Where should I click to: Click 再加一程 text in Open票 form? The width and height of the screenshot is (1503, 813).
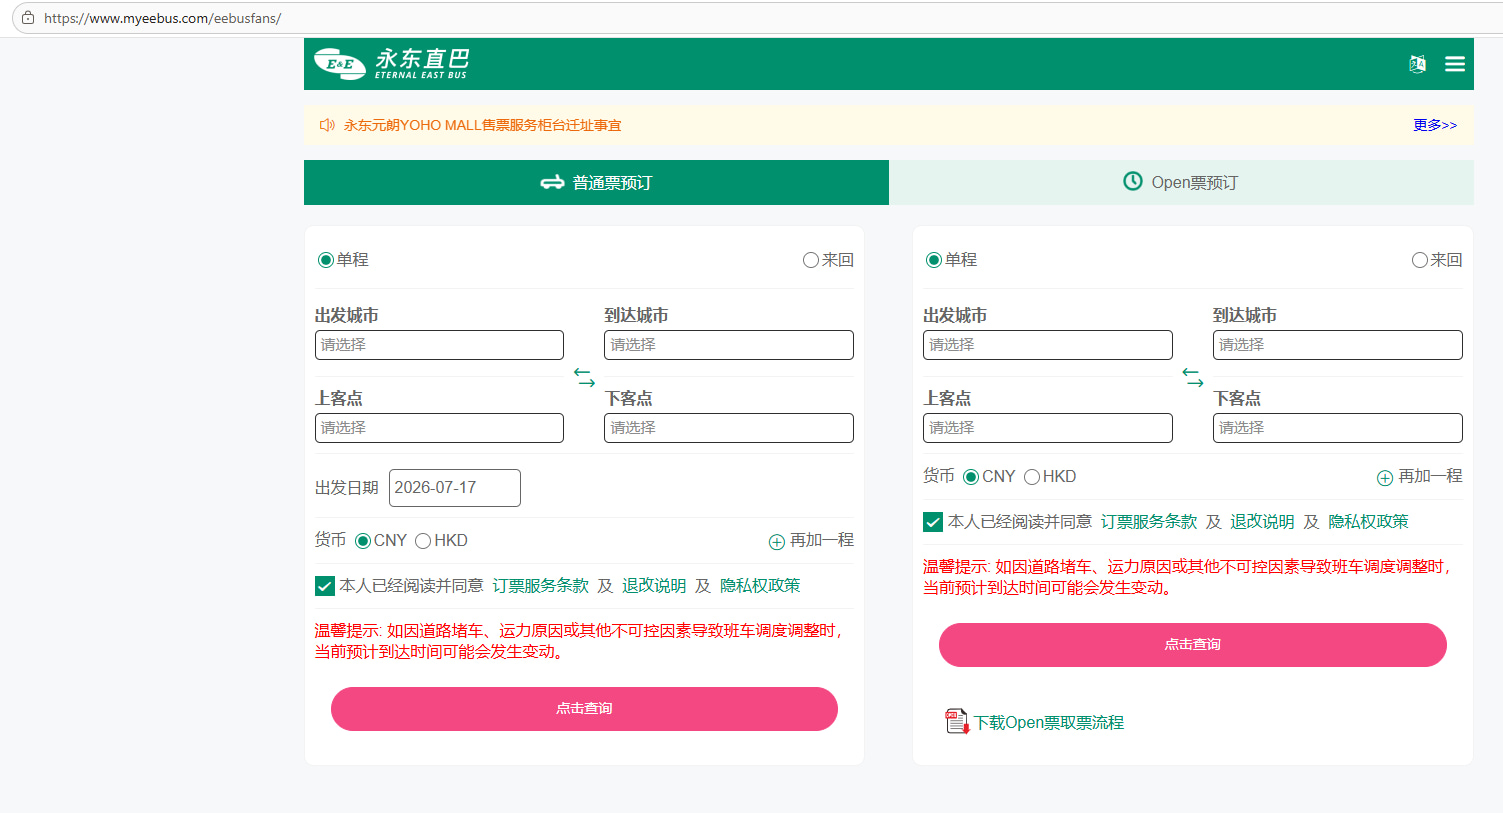(1430, 476)
